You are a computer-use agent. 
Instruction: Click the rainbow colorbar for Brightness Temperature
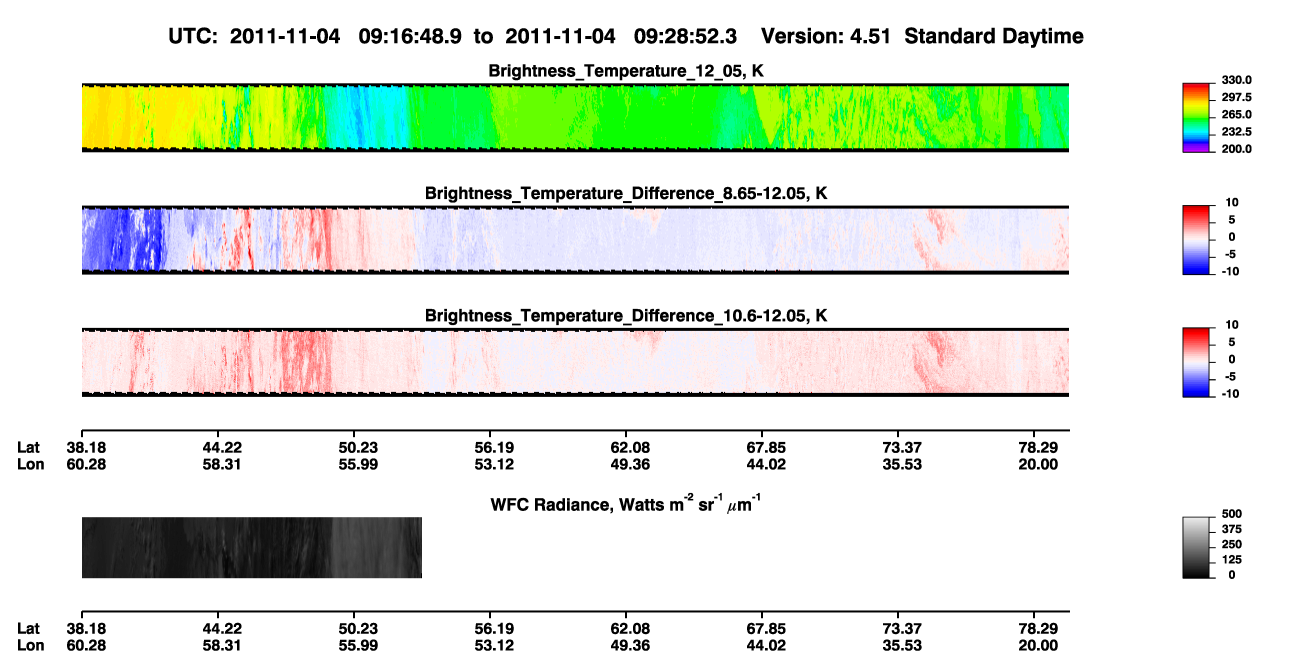[x=1198, y=116]
